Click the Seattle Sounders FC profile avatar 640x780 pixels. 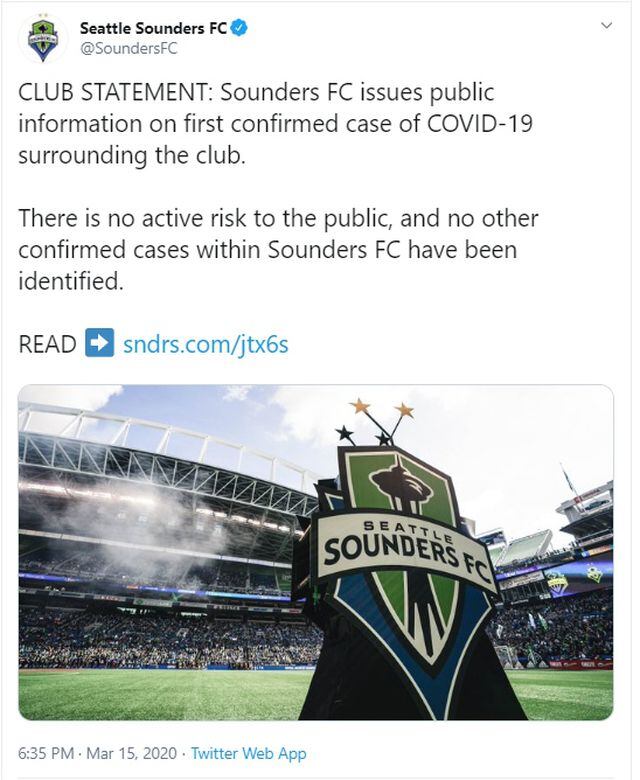[x=43, y=38]
